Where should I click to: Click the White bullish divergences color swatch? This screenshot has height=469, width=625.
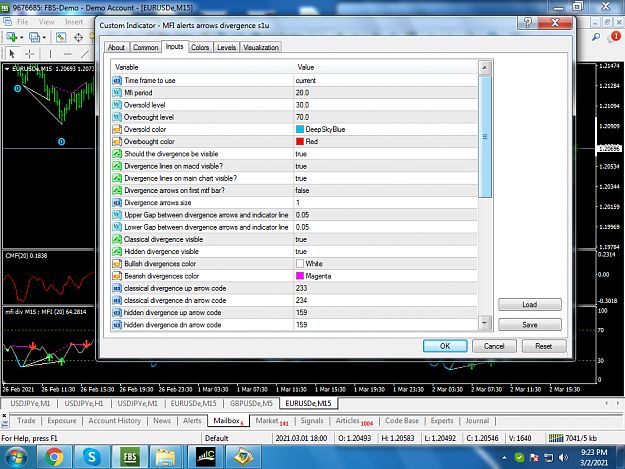point(300,263)
